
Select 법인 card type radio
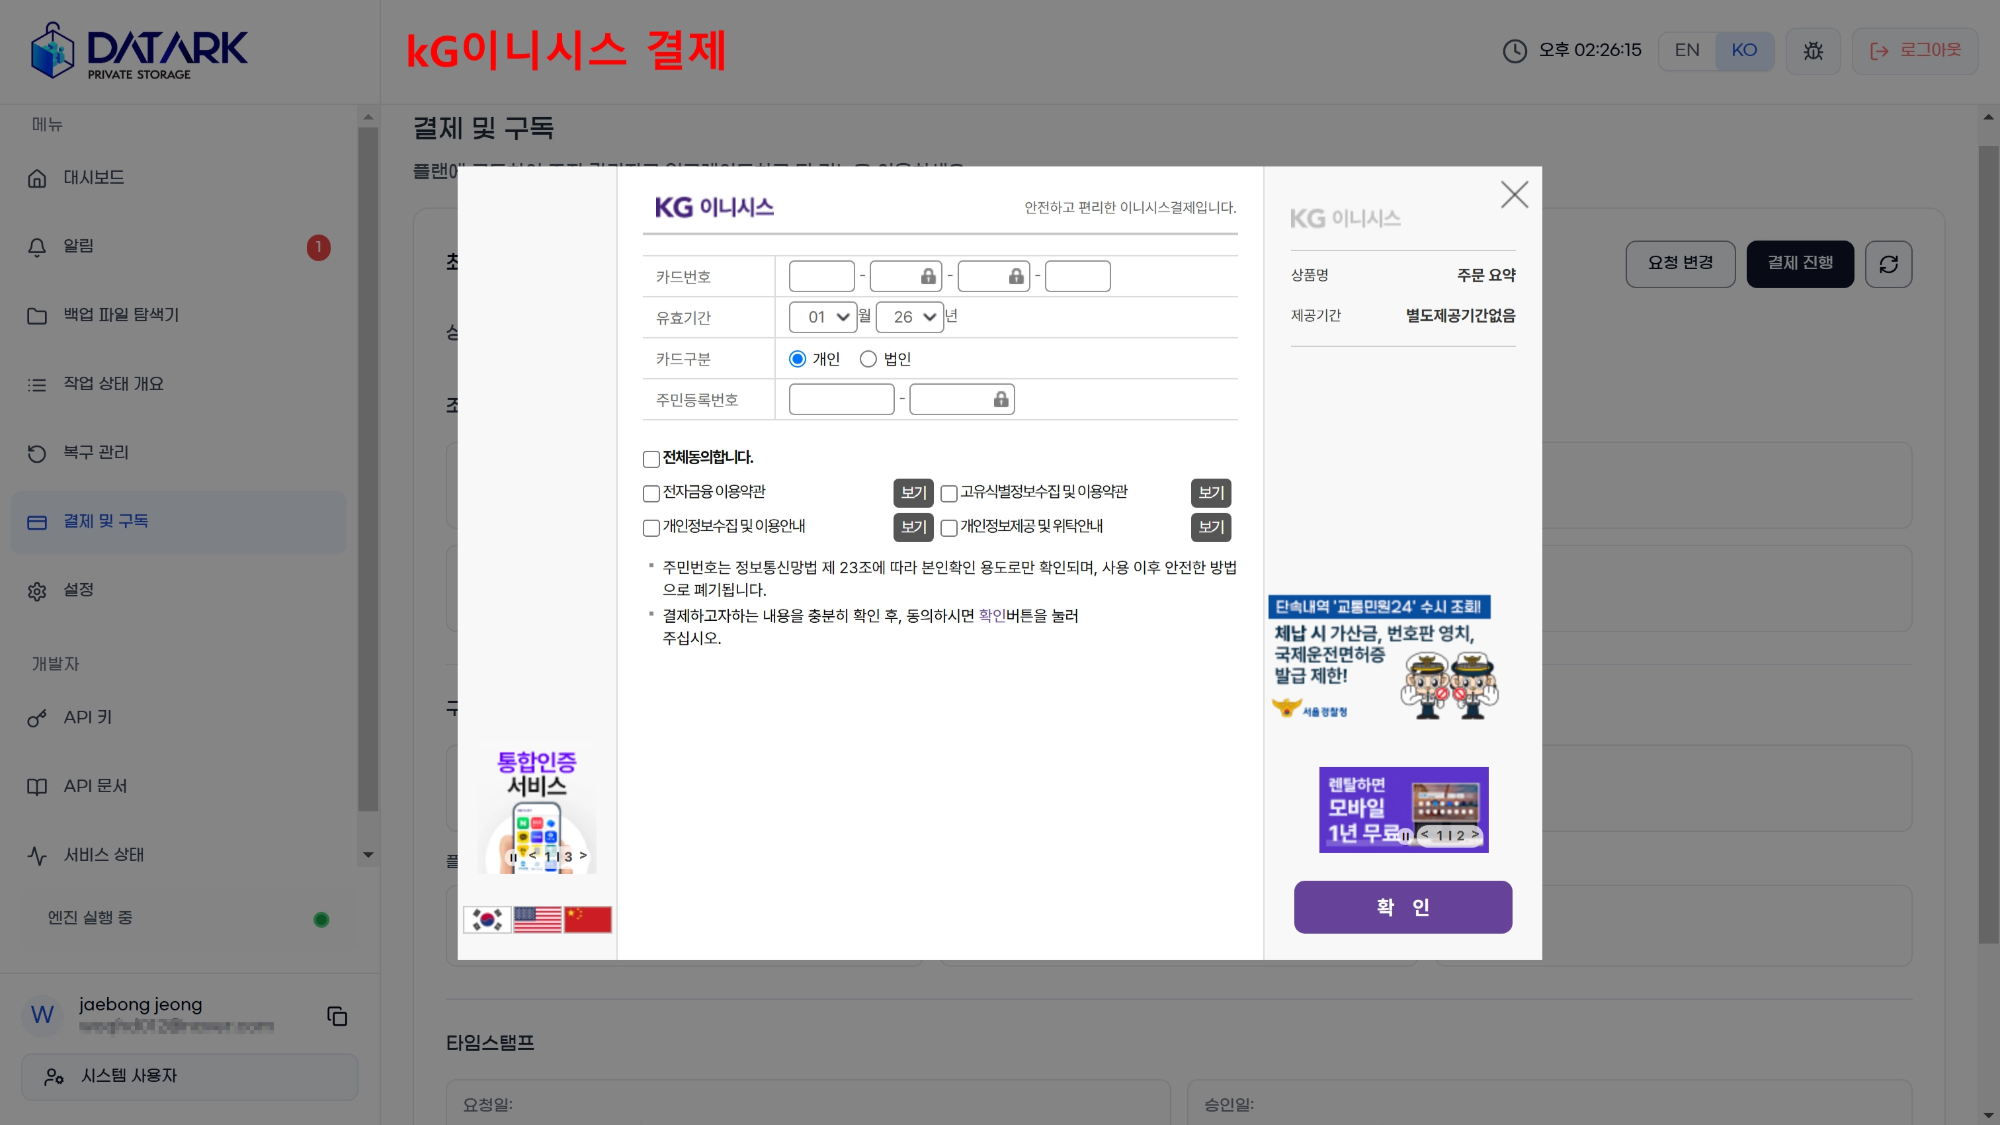coord(868,359)
